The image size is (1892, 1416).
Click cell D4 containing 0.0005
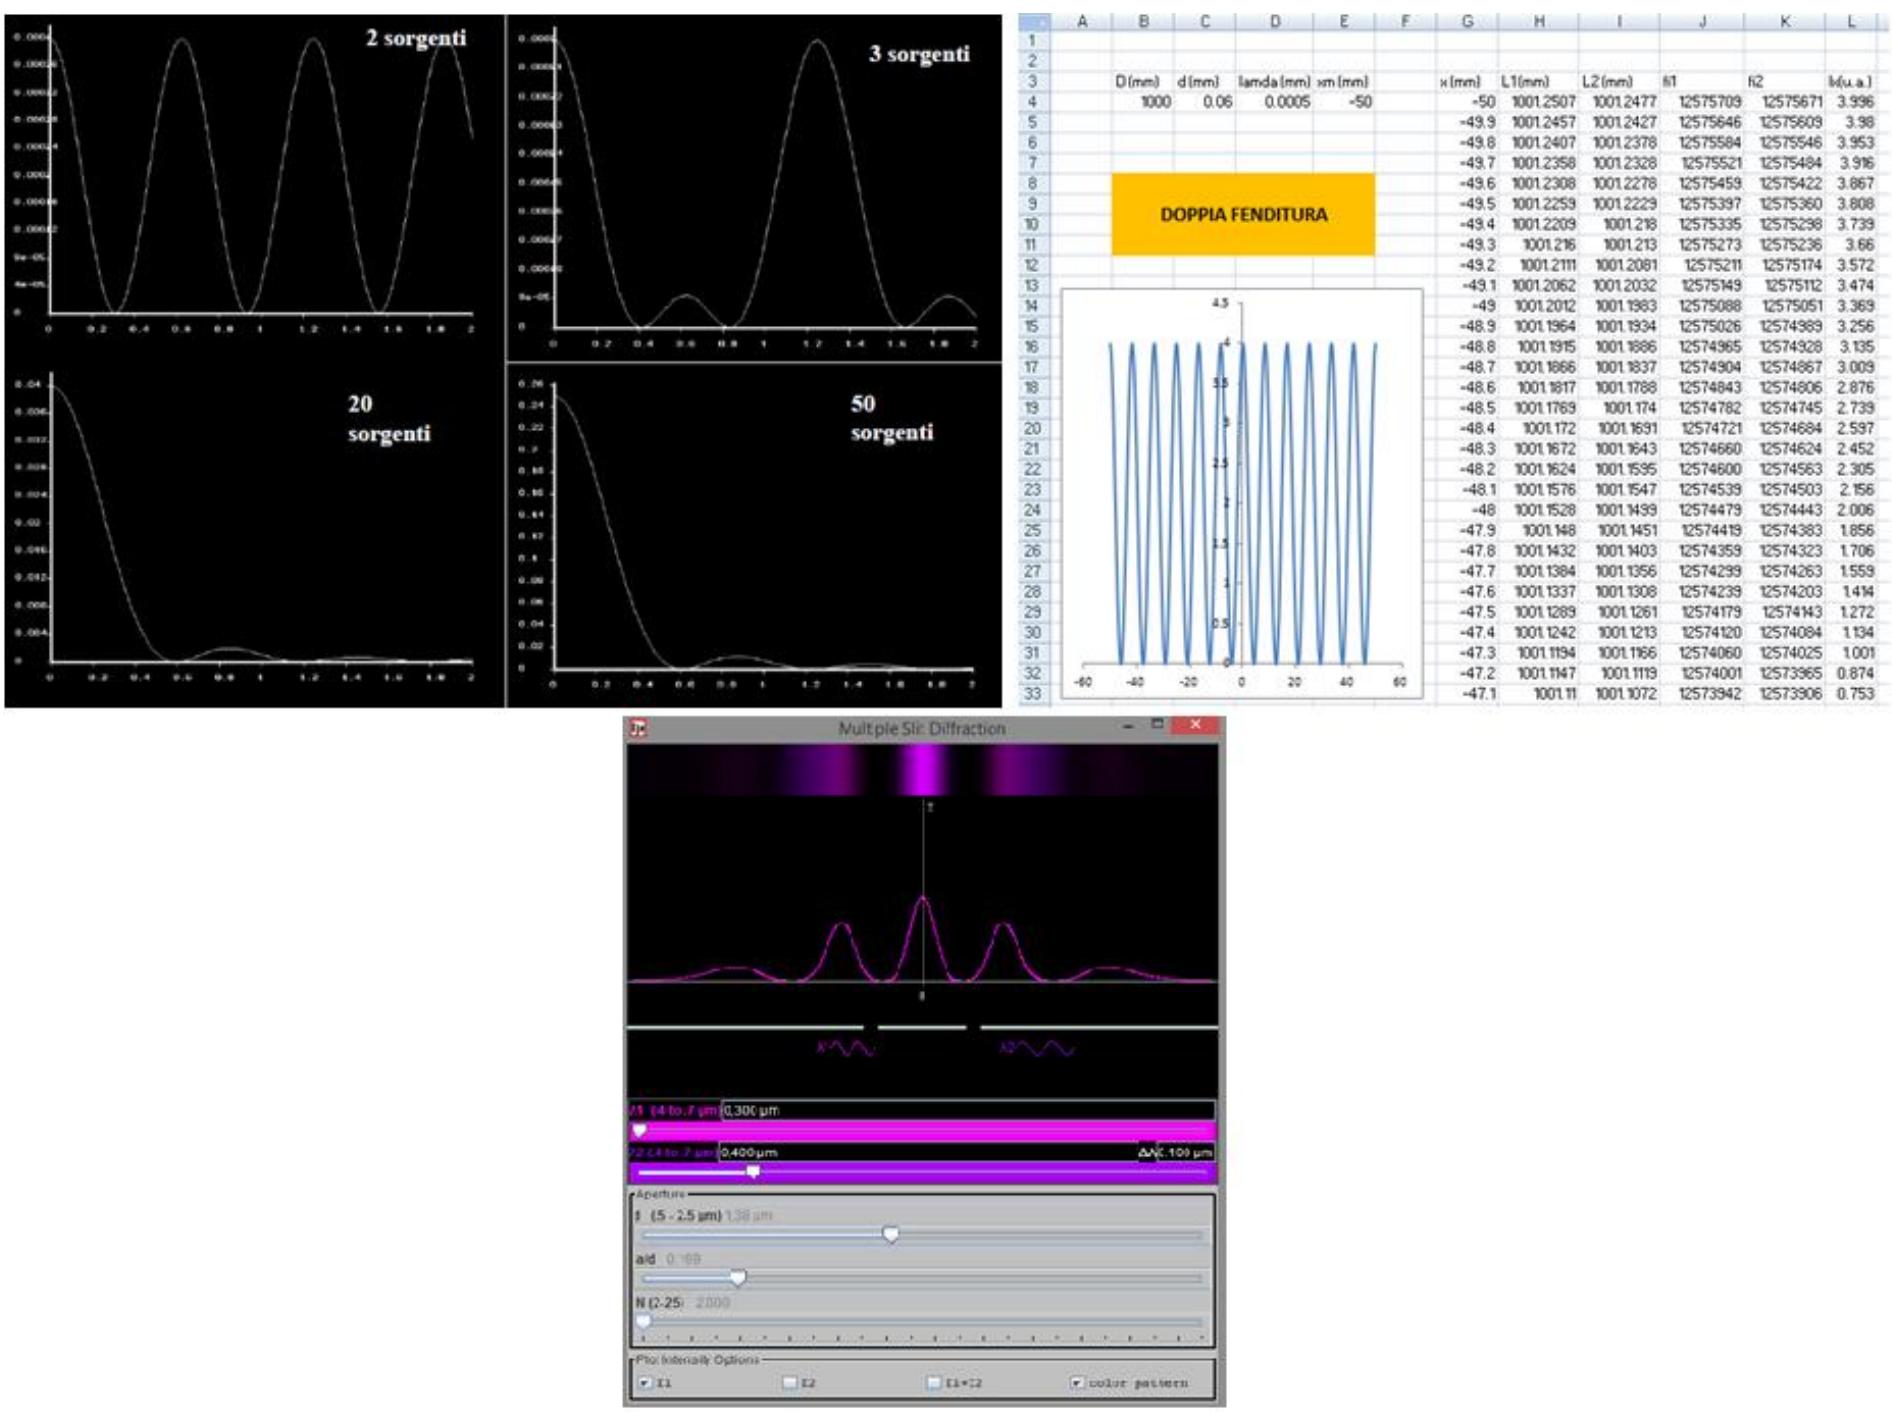tap(1274, 102)
